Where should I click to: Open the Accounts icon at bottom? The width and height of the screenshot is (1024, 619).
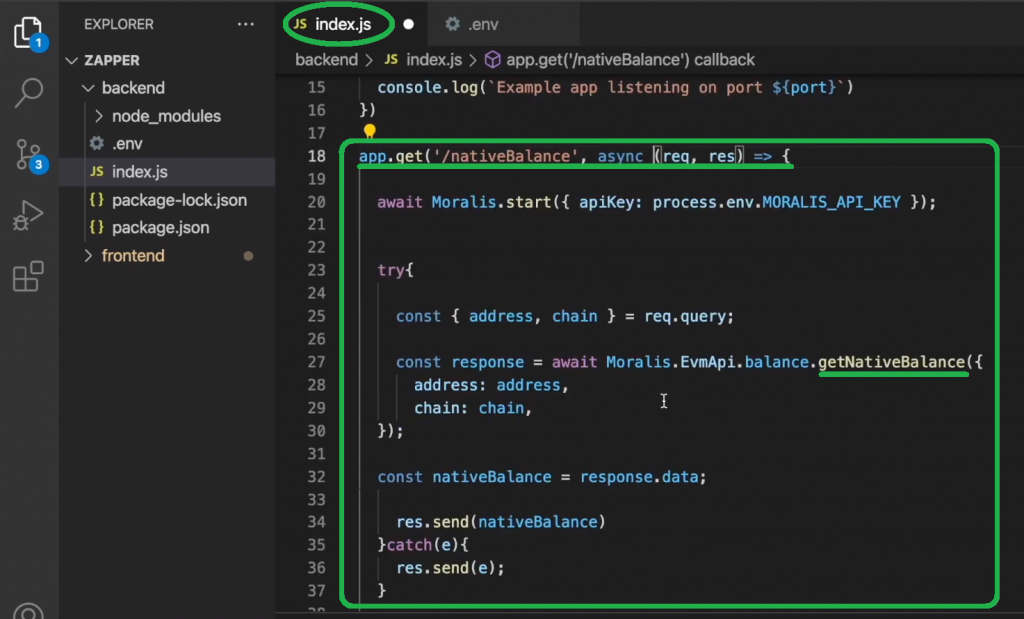click(x=28, y=611)
